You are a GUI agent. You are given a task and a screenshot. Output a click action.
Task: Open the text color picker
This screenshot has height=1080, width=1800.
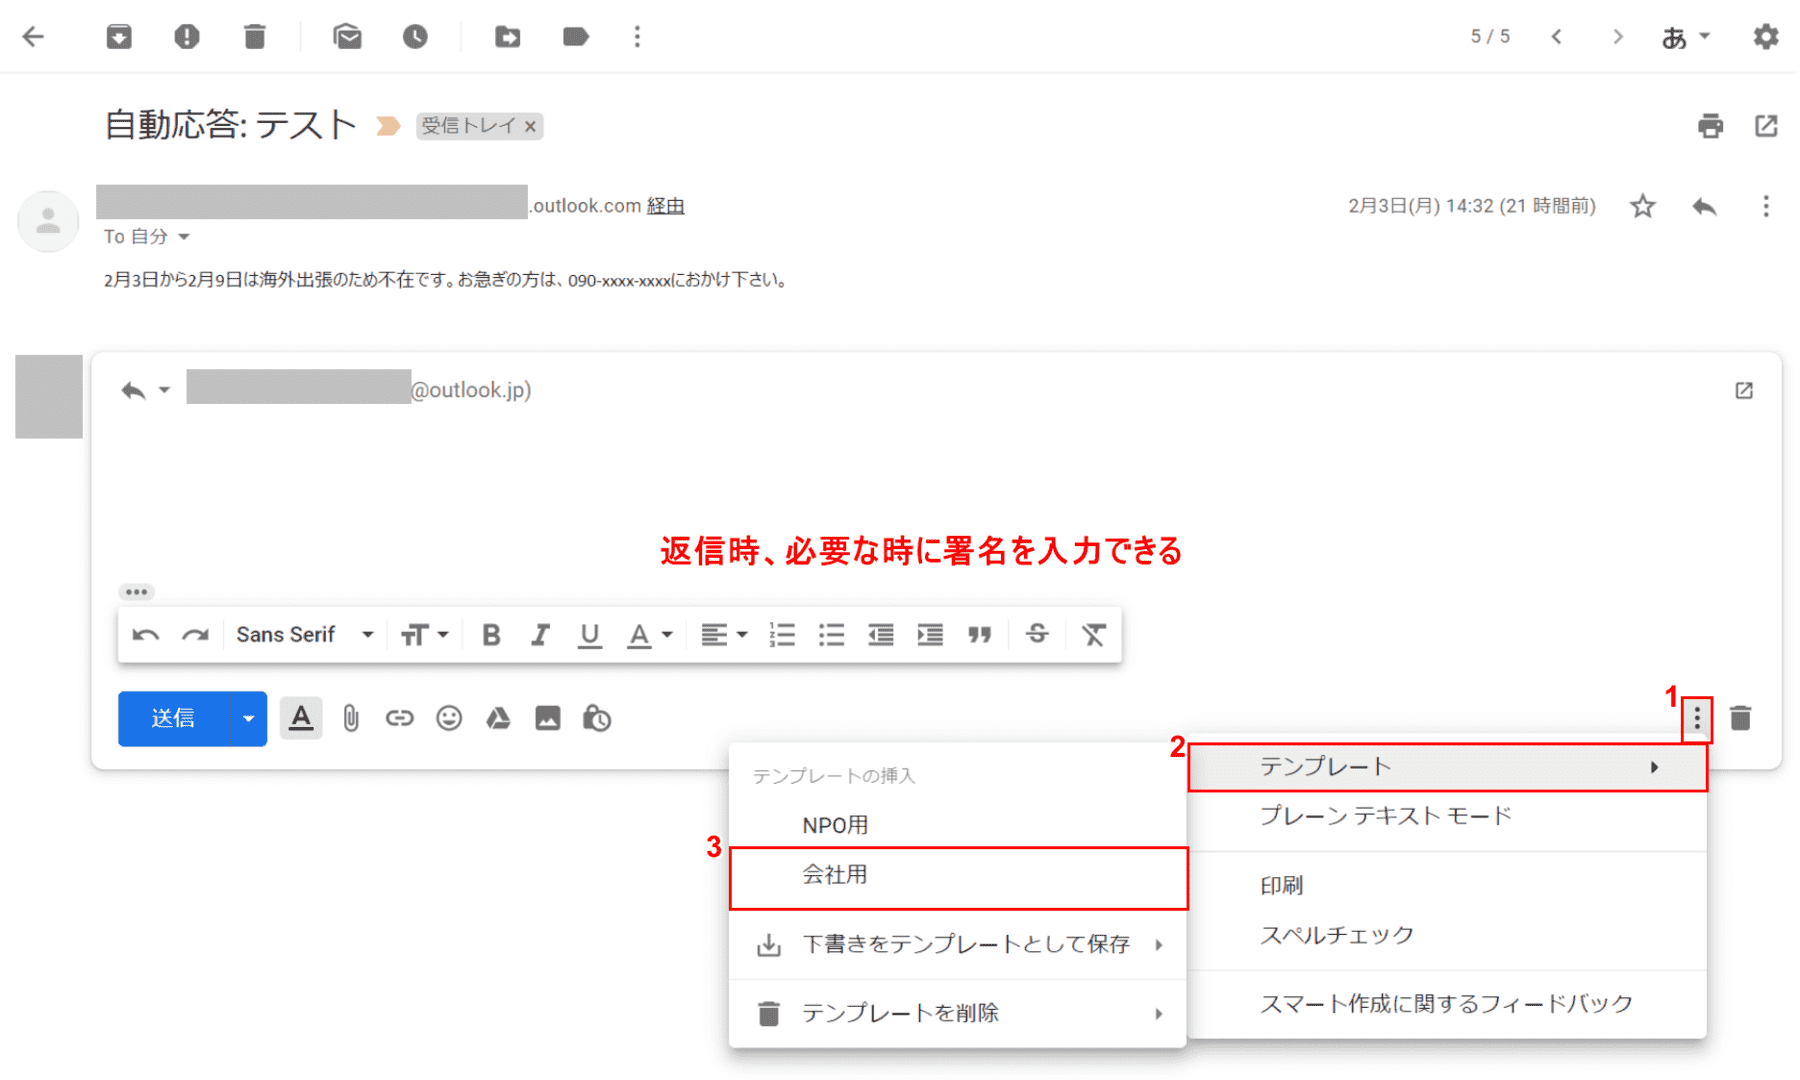coord(649,635)
